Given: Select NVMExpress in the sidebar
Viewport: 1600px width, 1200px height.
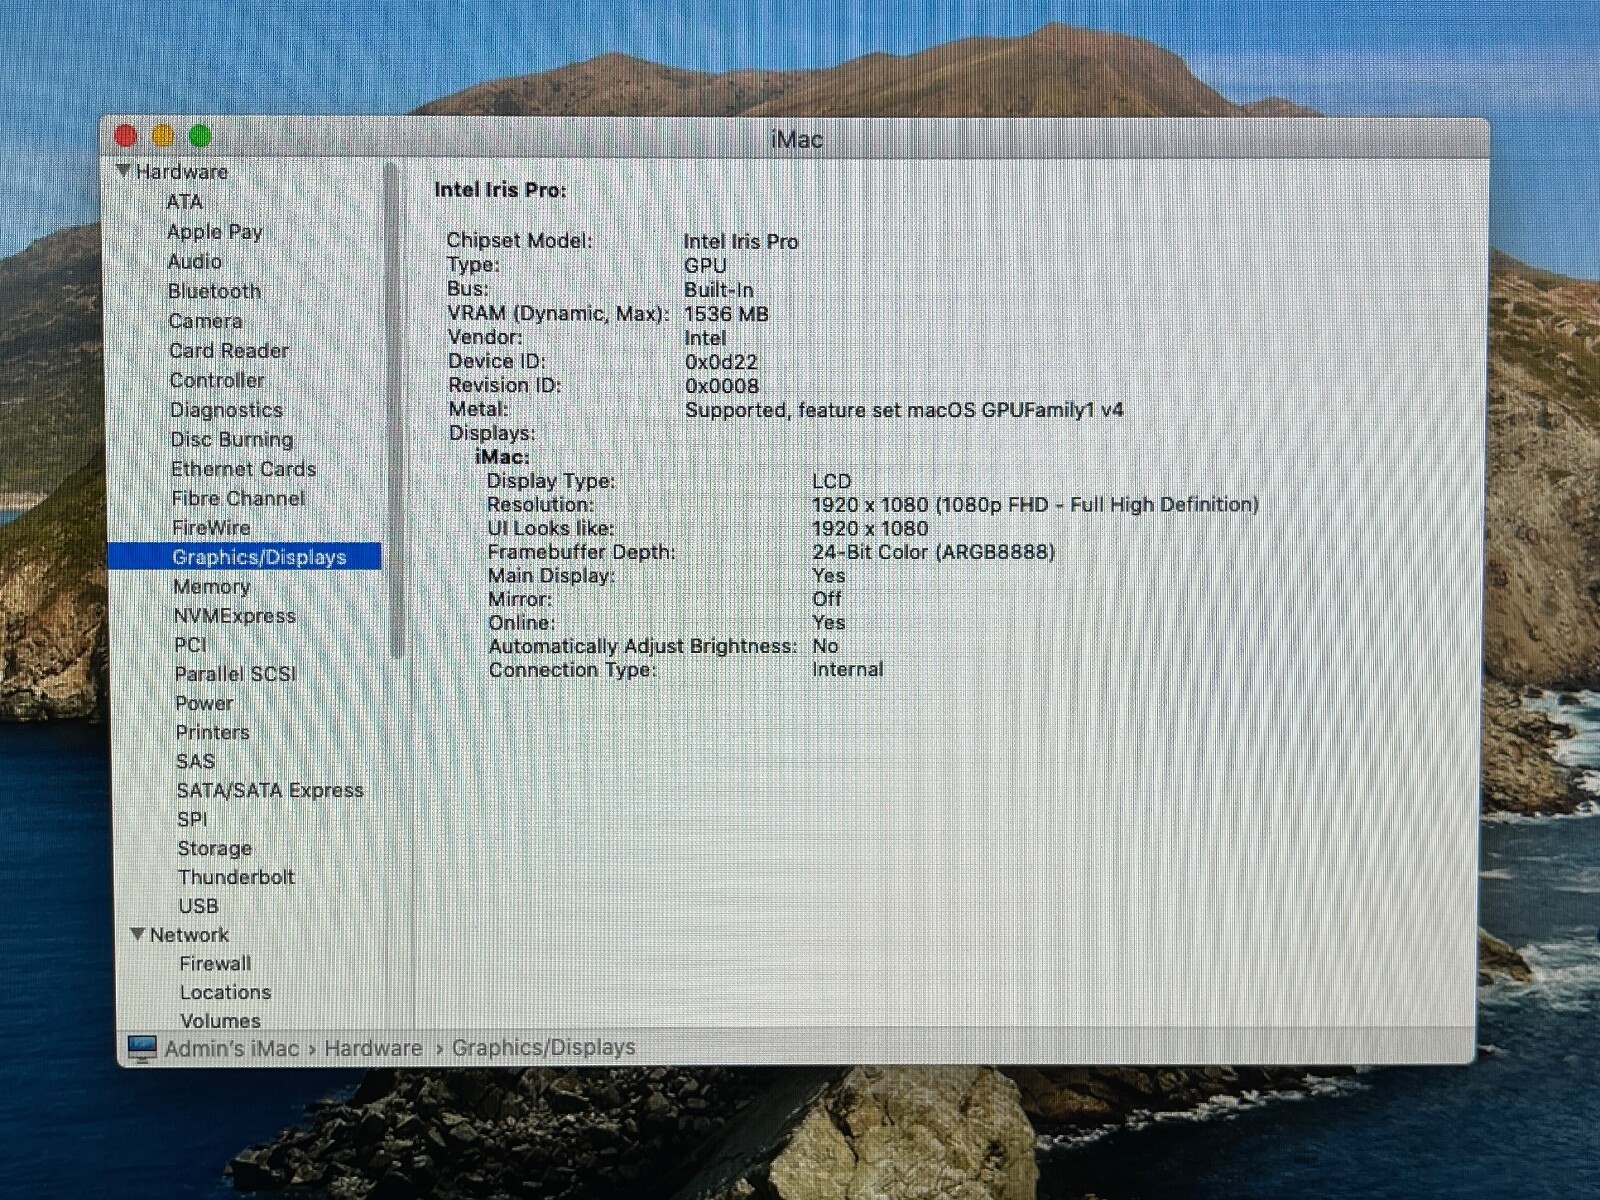Looking at the screenshot, I should tap(234, 616).
